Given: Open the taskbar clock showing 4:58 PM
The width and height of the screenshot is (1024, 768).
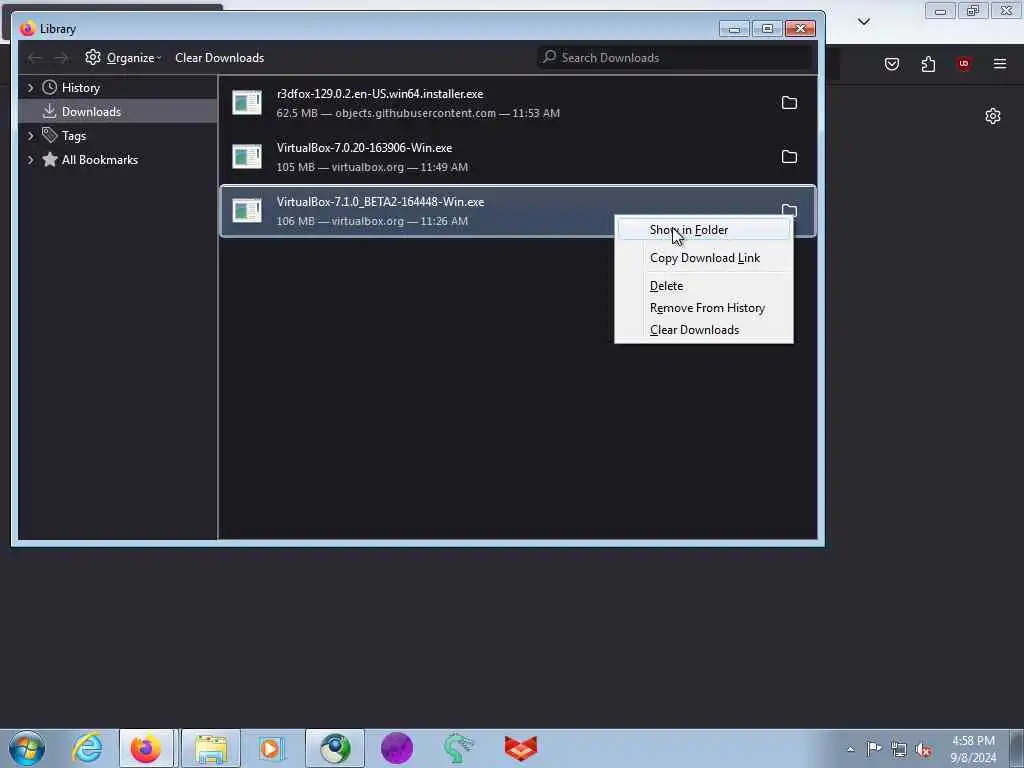Looking at the screenshot, I should [973, 749].
